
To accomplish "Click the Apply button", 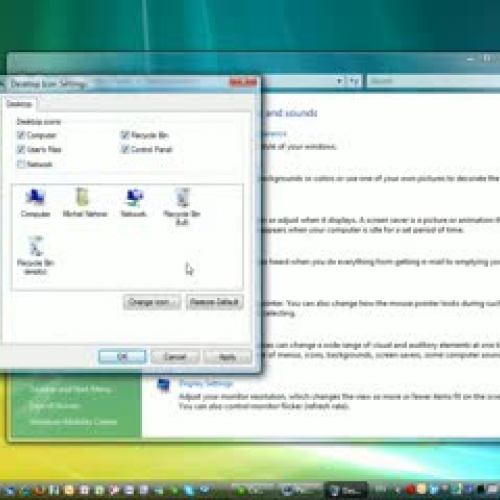I will [x=228, y=357].
